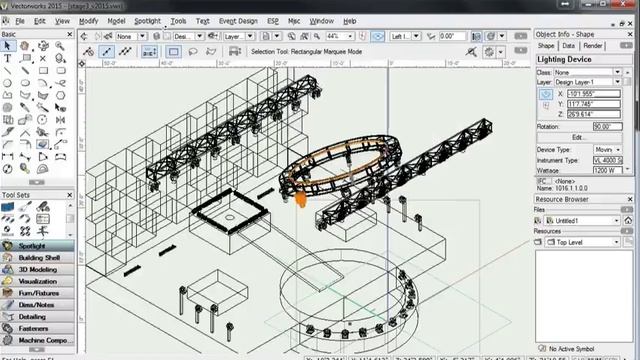Select the Rounded Rectangle tool
This screenshot has height=360, width=640.
coord(60,71)
